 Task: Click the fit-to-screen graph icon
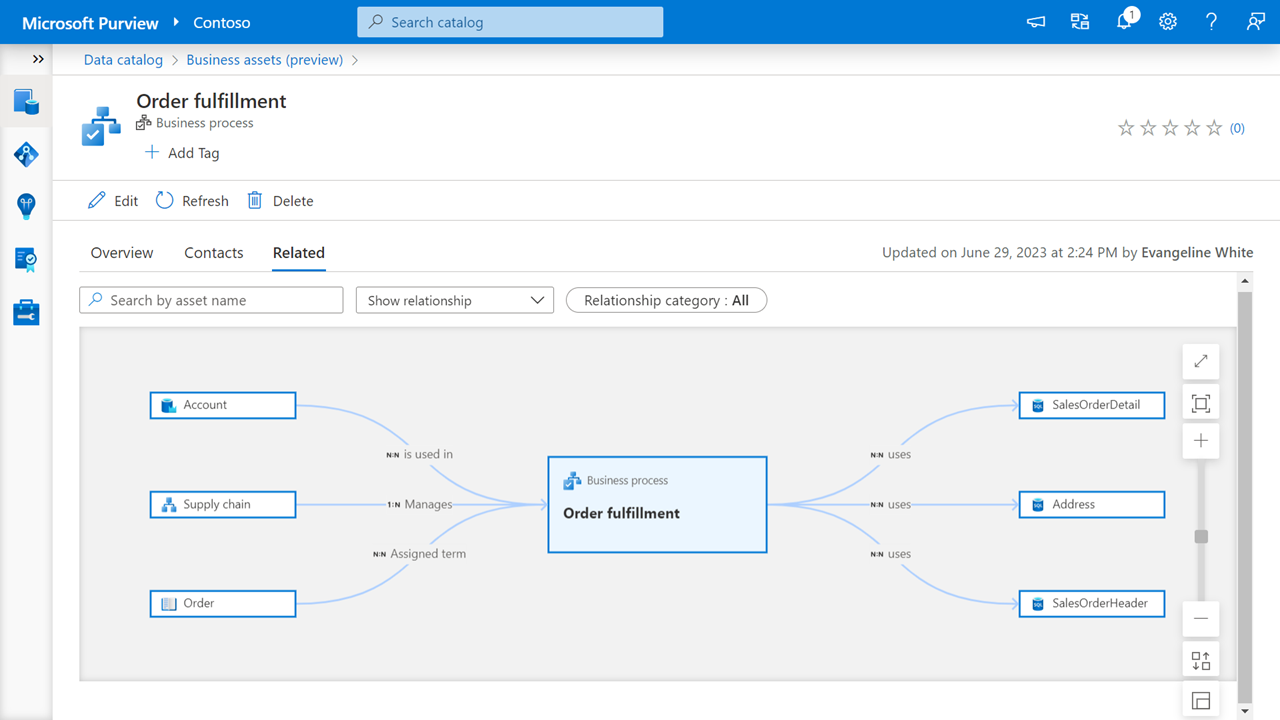1200,403
